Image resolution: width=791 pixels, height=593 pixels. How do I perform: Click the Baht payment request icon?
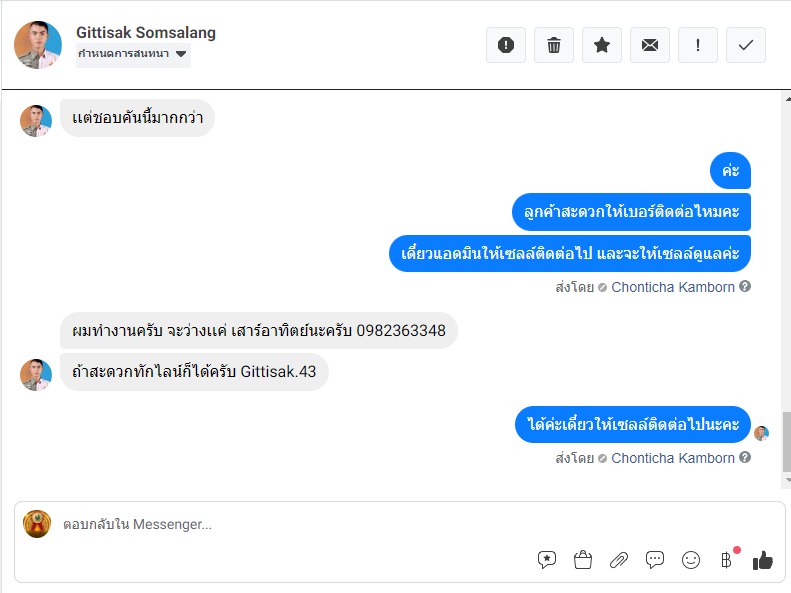tap(727, 560)
